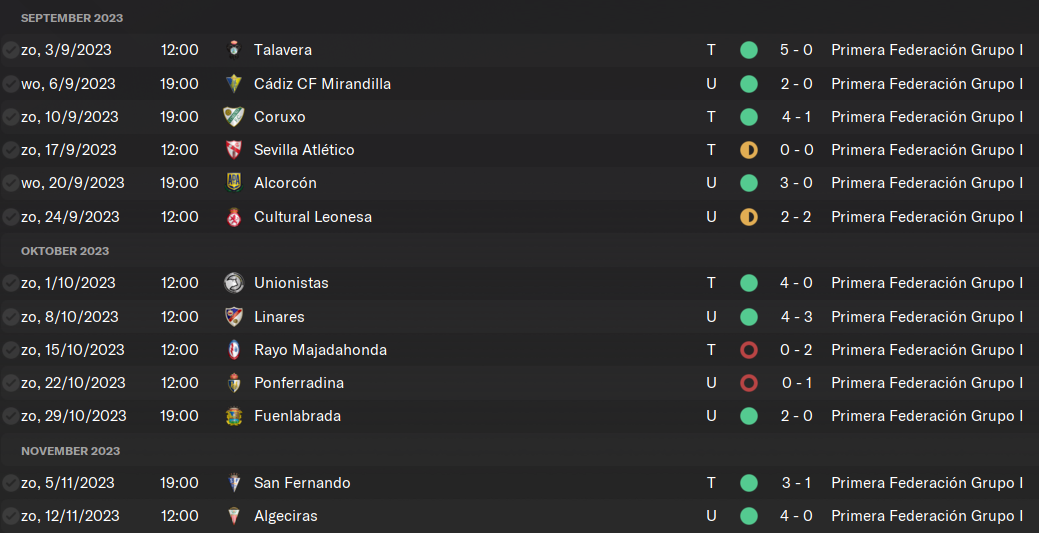Click the Coruxo club crest icon
Image resolution: width=1039 pixels, height=533 pixels.
coord(233,117)
